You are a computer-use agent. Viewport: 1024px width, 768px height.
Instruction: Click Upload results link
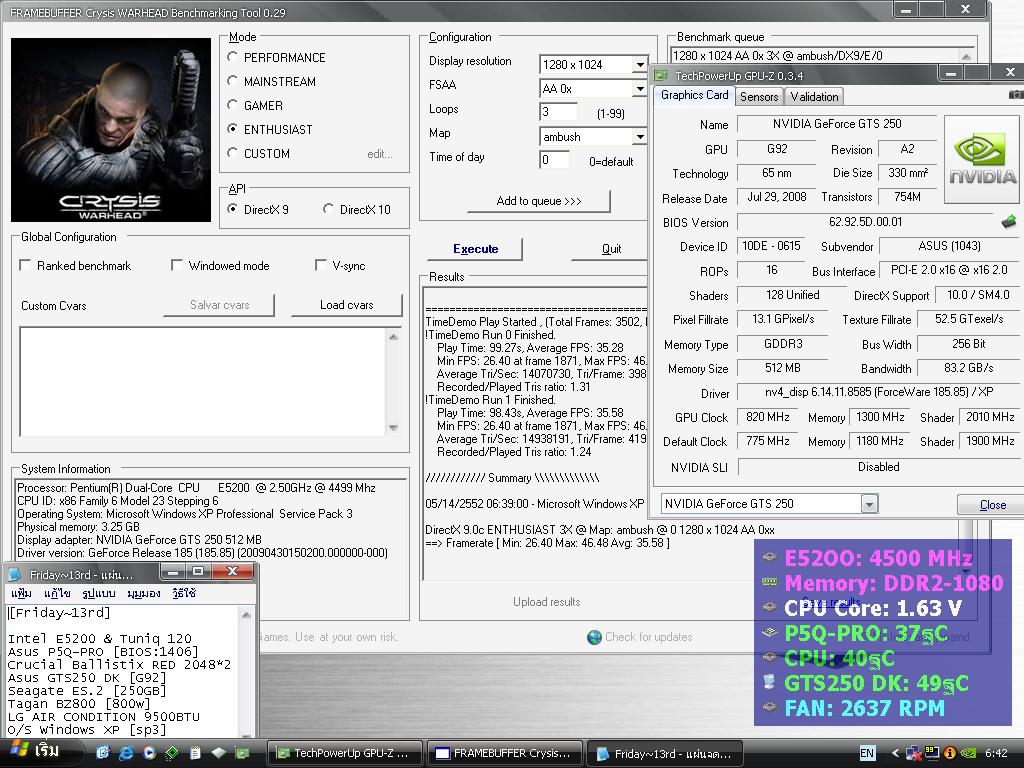coord(546,601)
